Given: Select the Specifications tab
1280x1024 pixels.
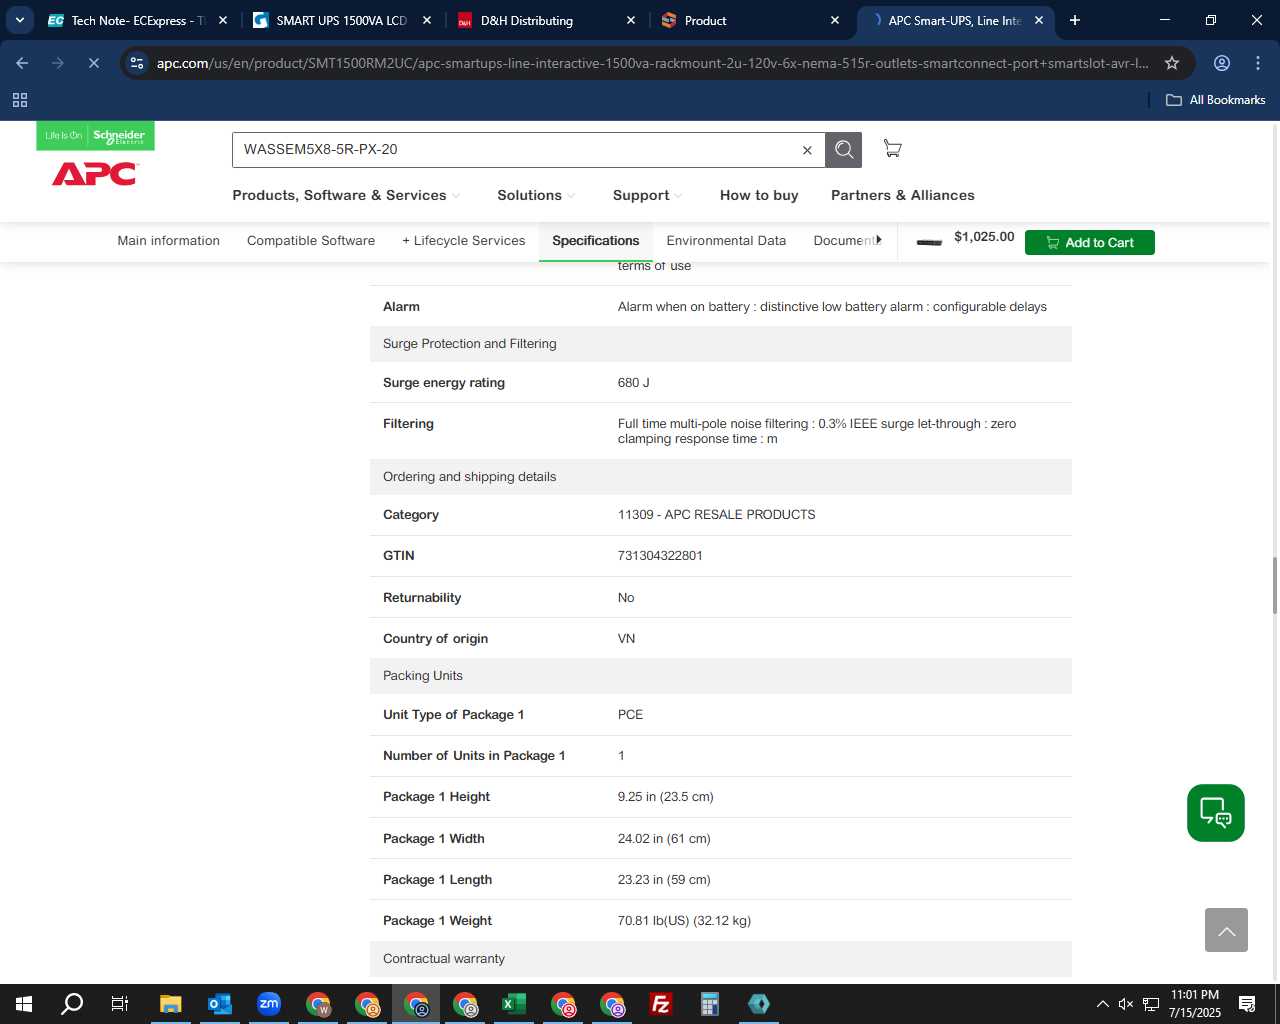Looking at the screenshot, I should [596, 241].
